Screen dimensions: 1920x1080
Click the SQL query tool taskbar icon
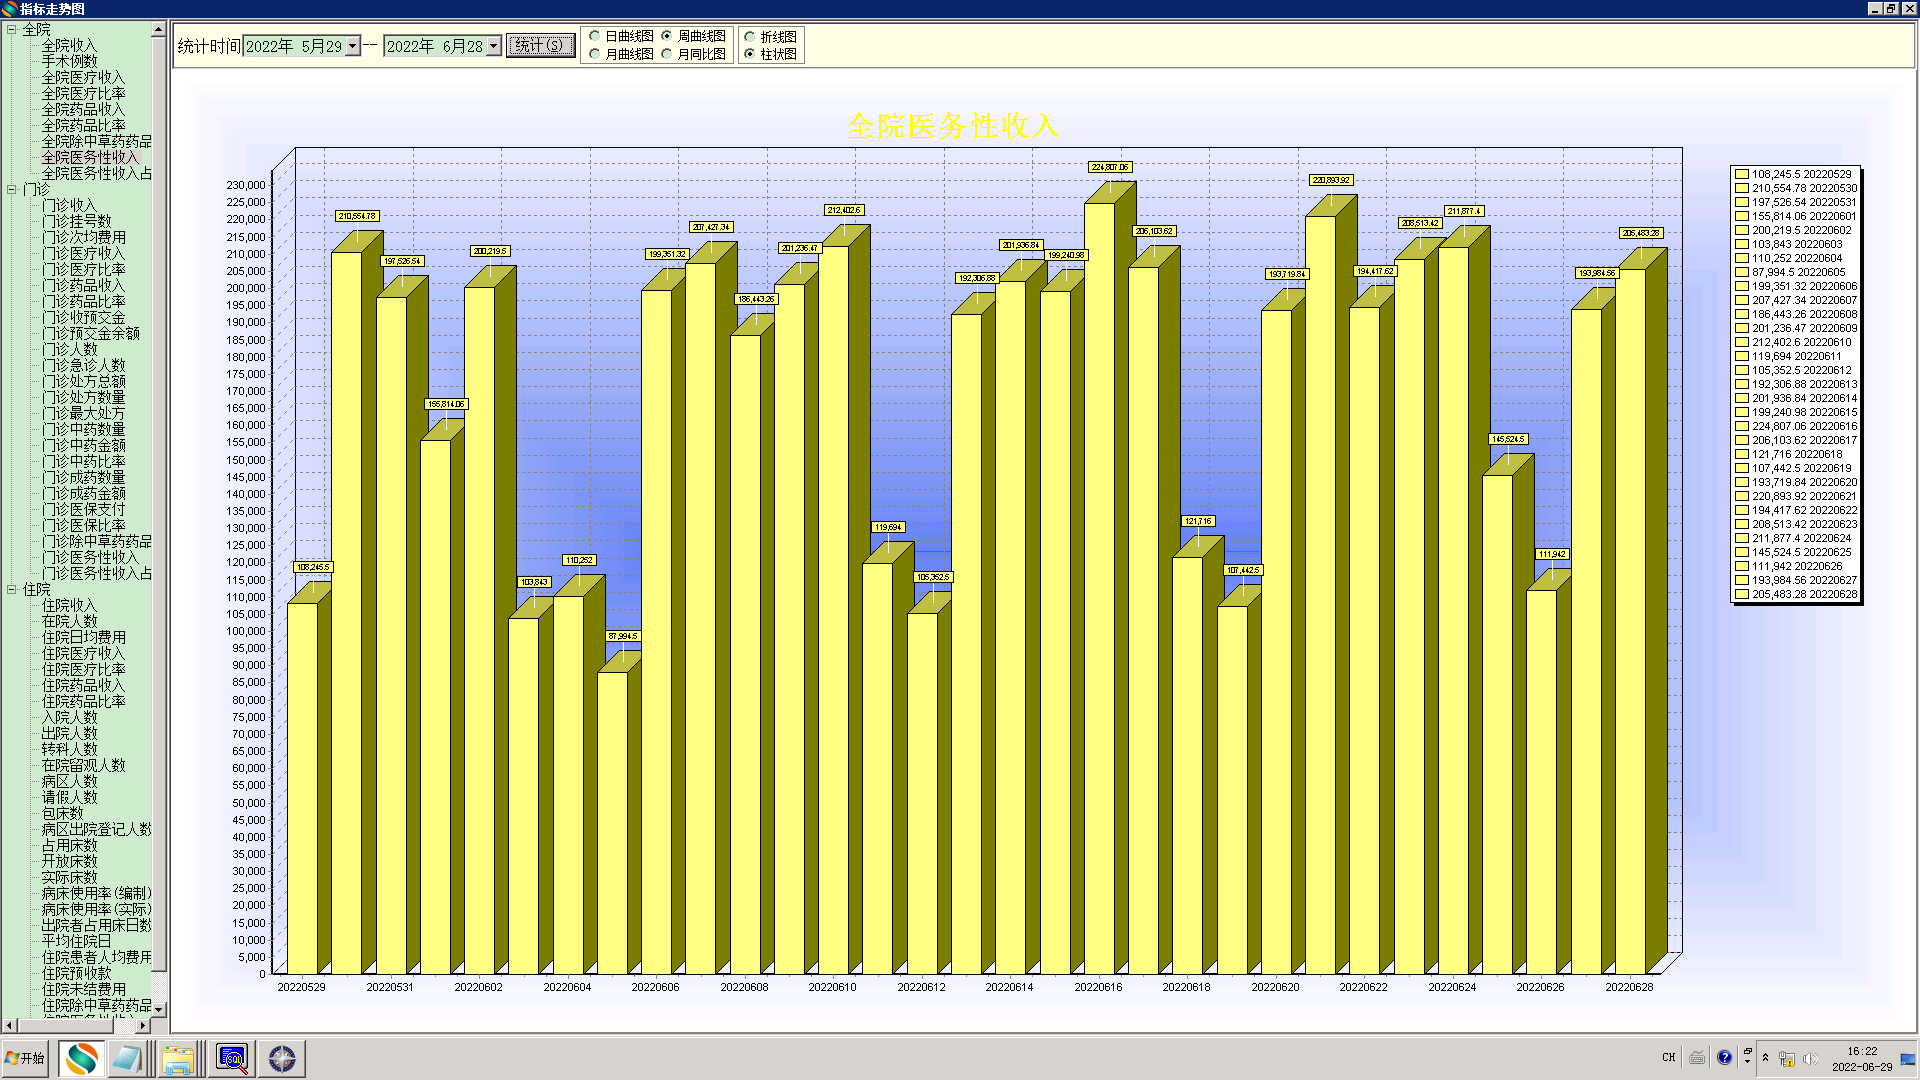[x=232, y=1058]
